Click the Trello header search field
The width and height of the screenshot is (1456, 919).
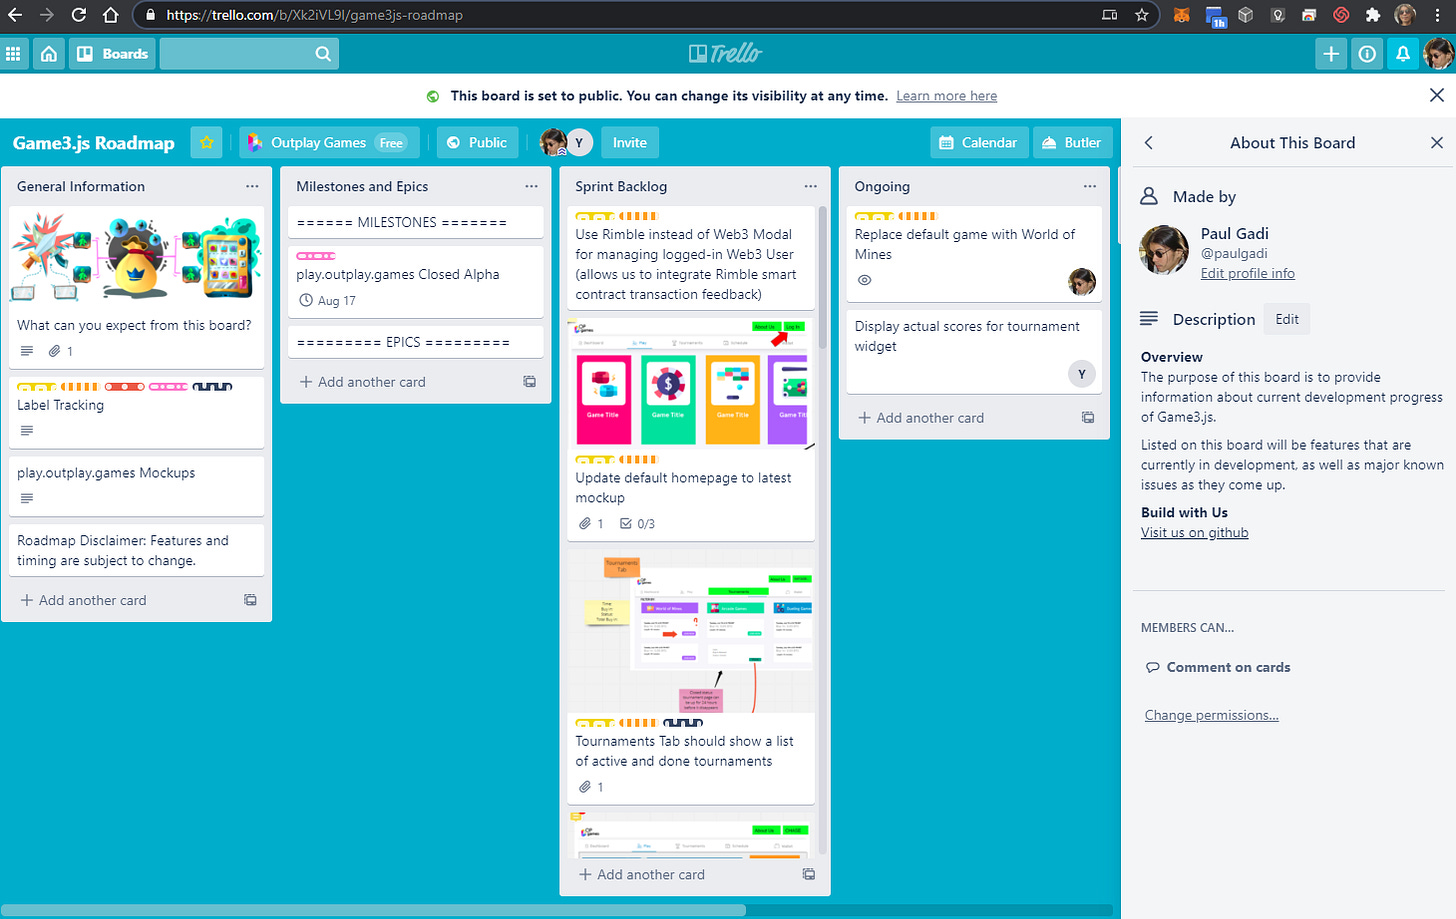point(249,54)
